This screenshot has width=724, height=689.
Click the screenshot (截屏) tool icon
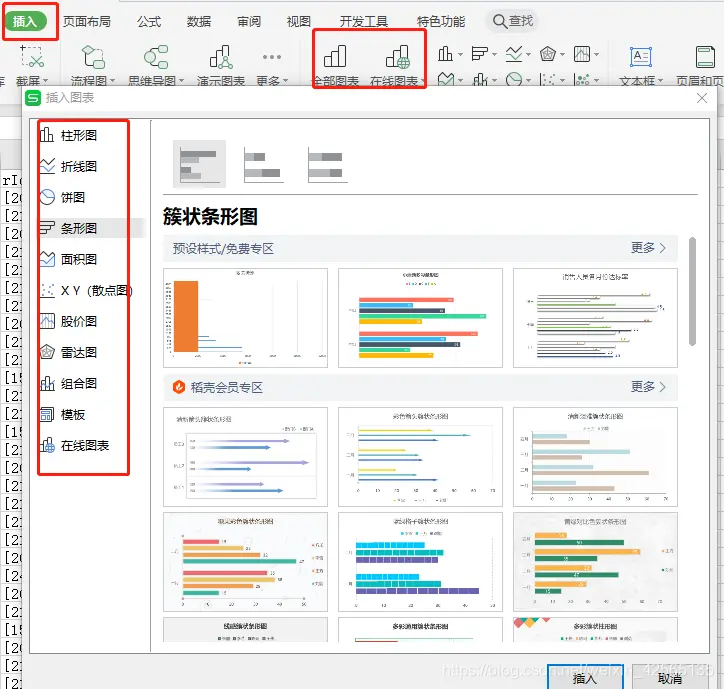(x=32, y=56)
